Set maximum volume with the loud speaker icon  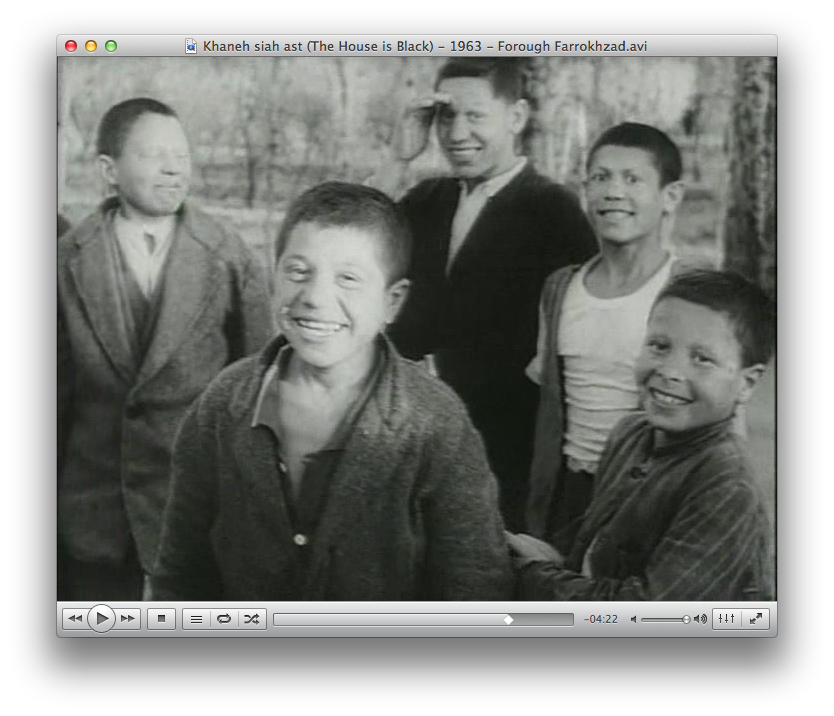click(700, 619)
